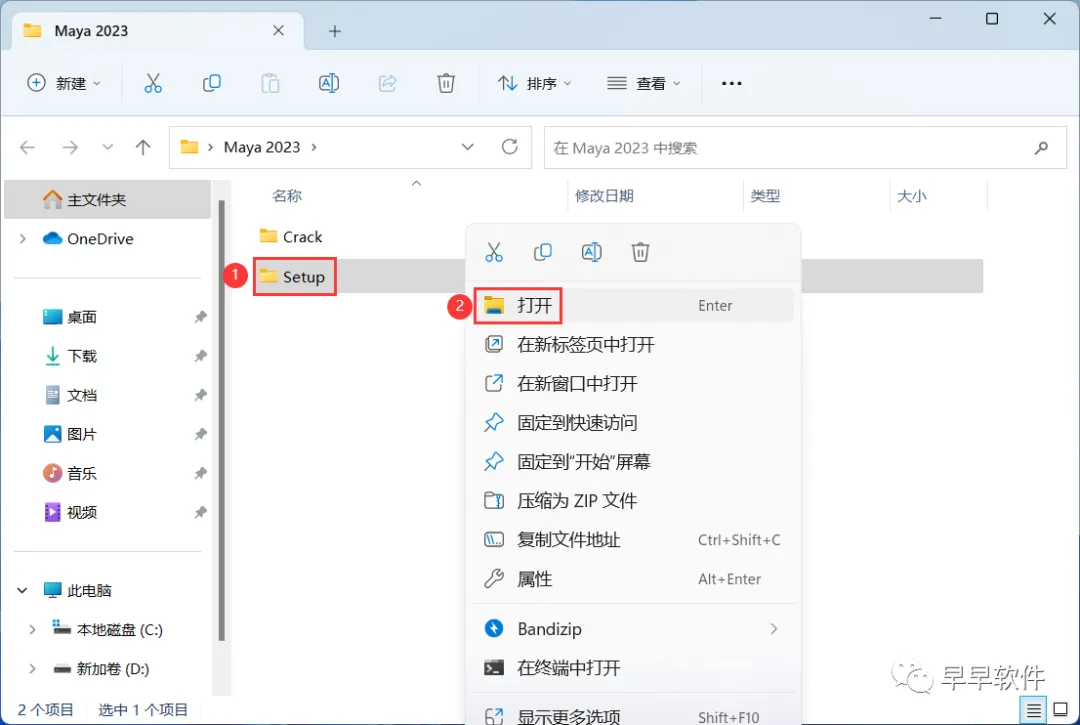Select the Crack folder

click(x=291, y=236)
